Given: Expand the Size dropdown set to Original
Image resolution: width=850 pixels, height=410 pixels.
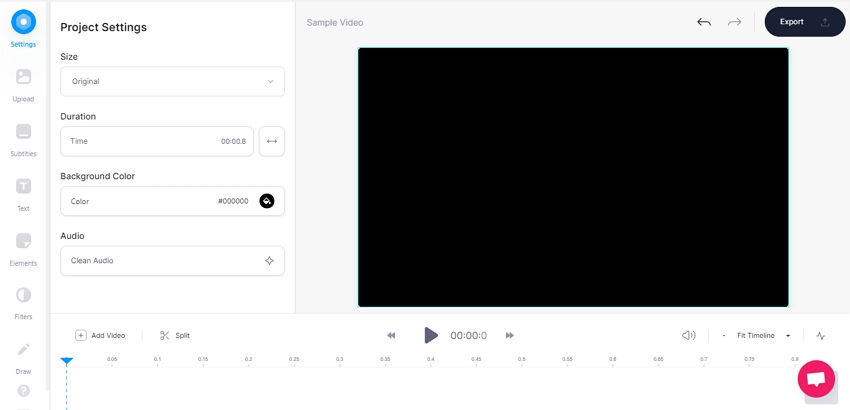Looking at the screenshot, I should [172, 81].
